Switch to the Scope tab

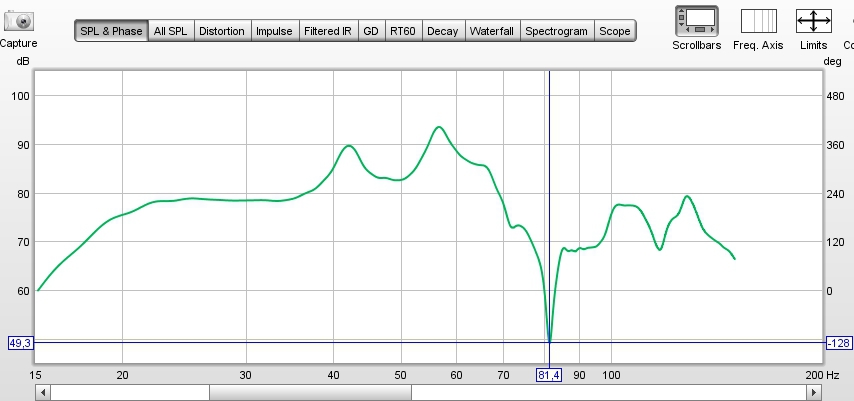point(615,31)
